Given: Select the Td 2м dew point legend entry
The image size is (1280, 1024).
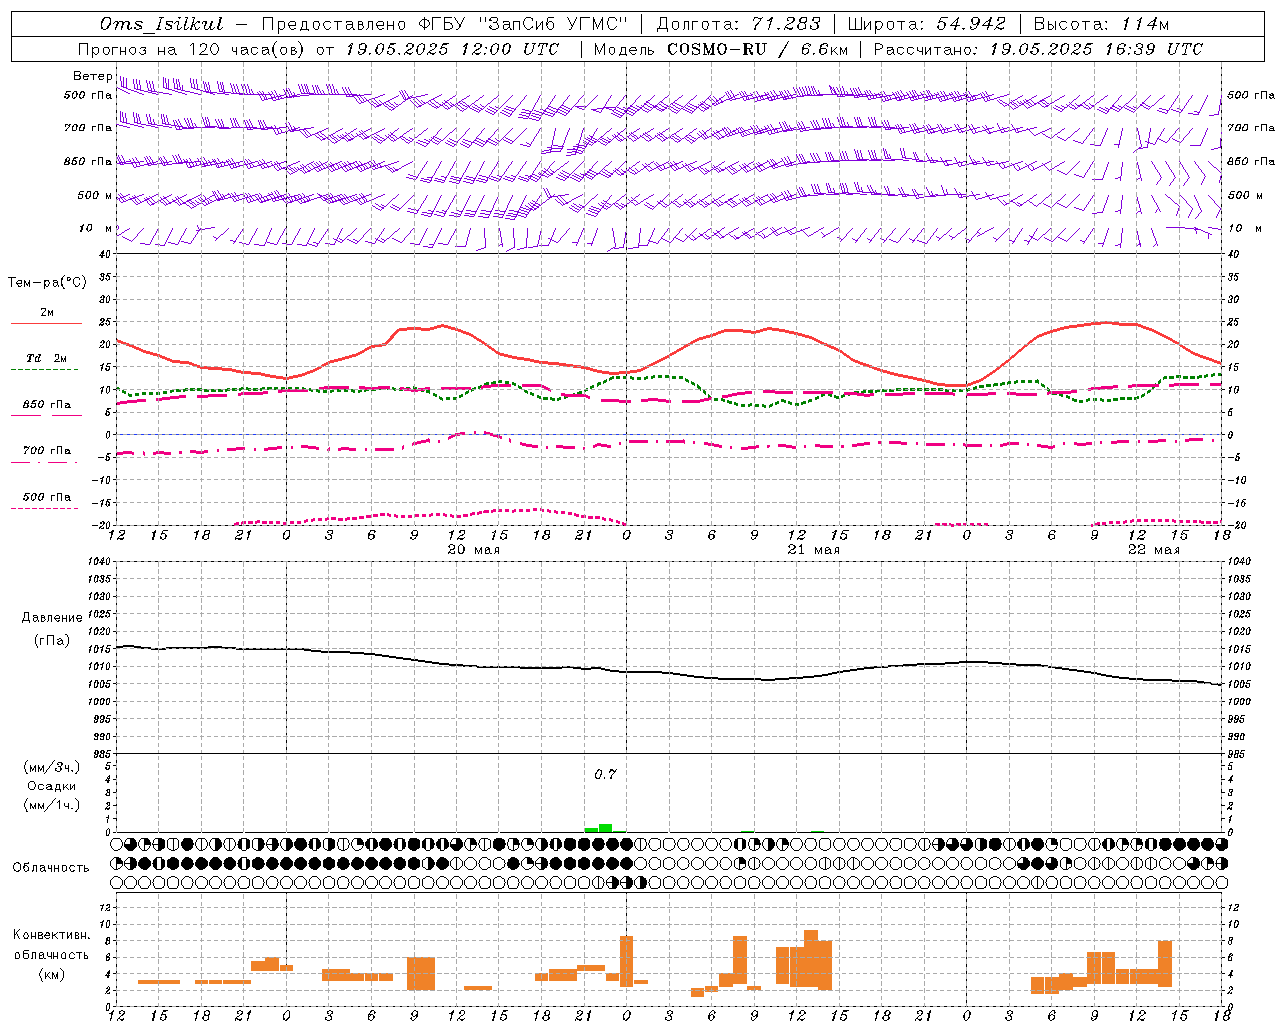Looking at the screenshot, I should pyautogui.click(x=47, y=358).
